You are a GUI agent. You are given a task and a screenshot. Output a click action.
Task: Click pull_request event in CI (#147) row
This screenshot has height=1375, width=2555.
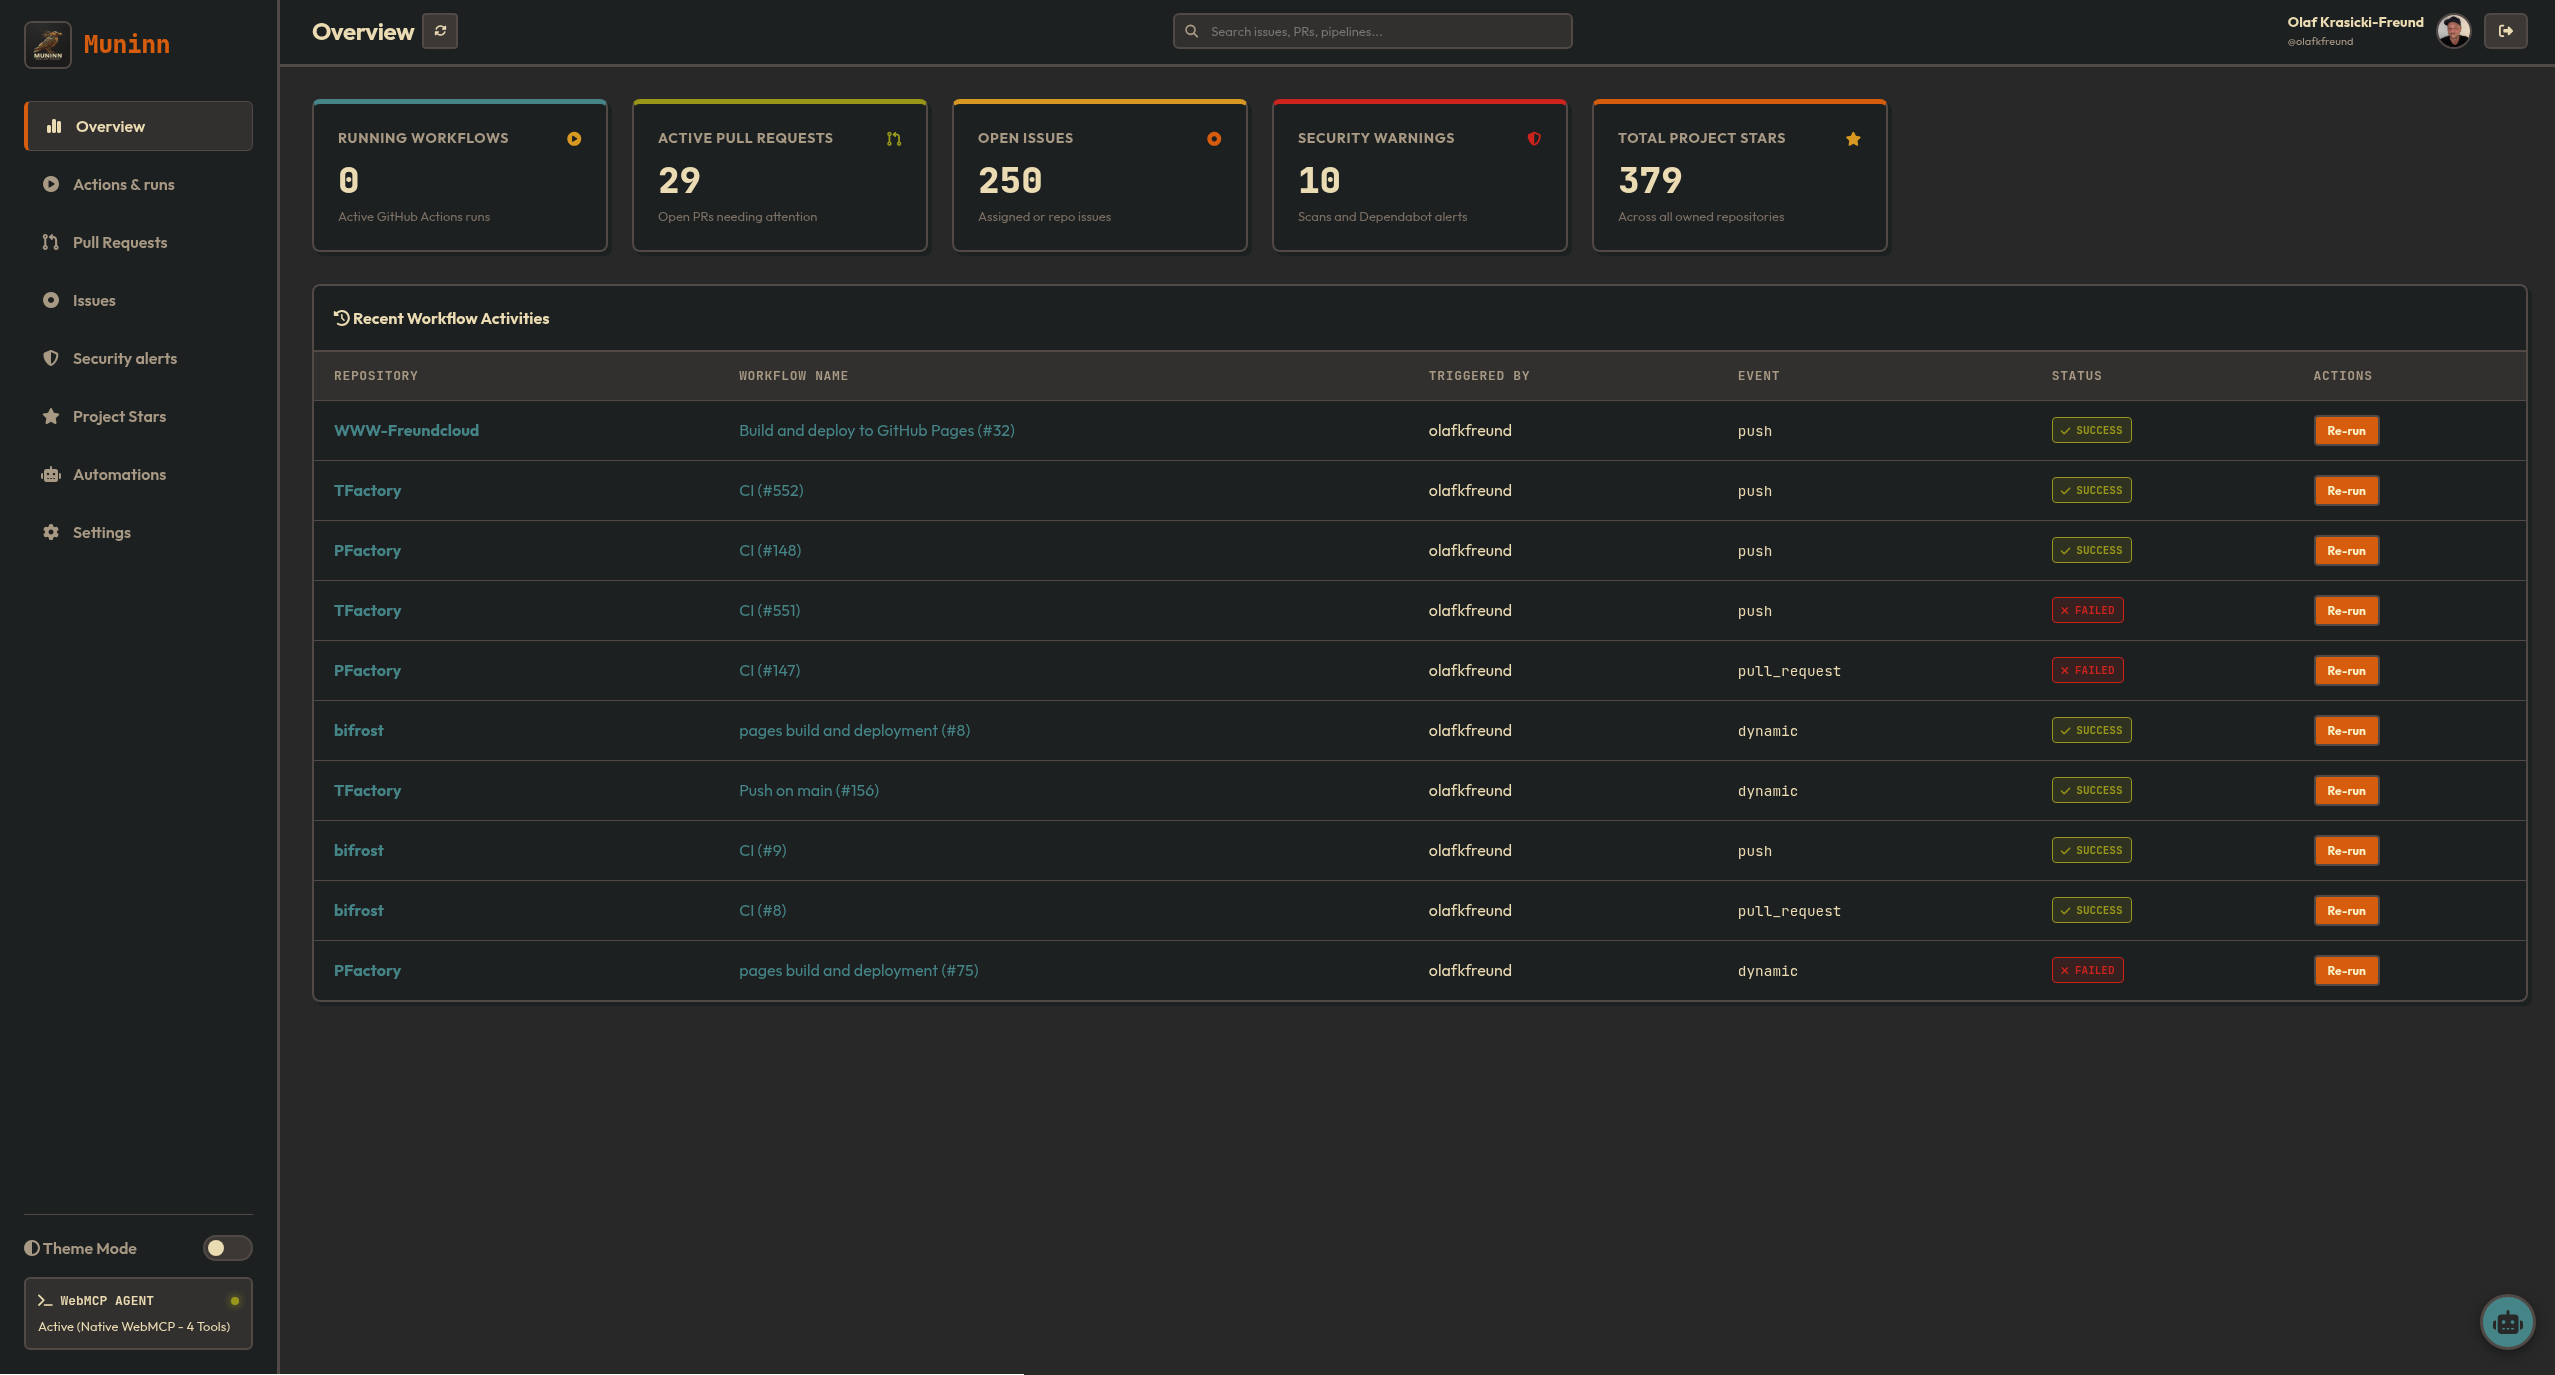tap(1788, 671)
